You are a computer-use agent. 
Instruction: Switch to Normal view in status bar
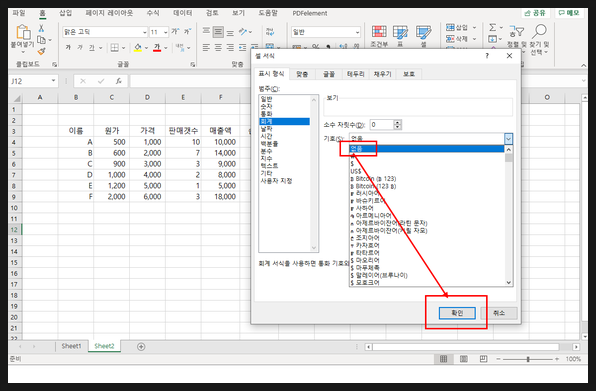pyautogui.click(x=443, y=359)
